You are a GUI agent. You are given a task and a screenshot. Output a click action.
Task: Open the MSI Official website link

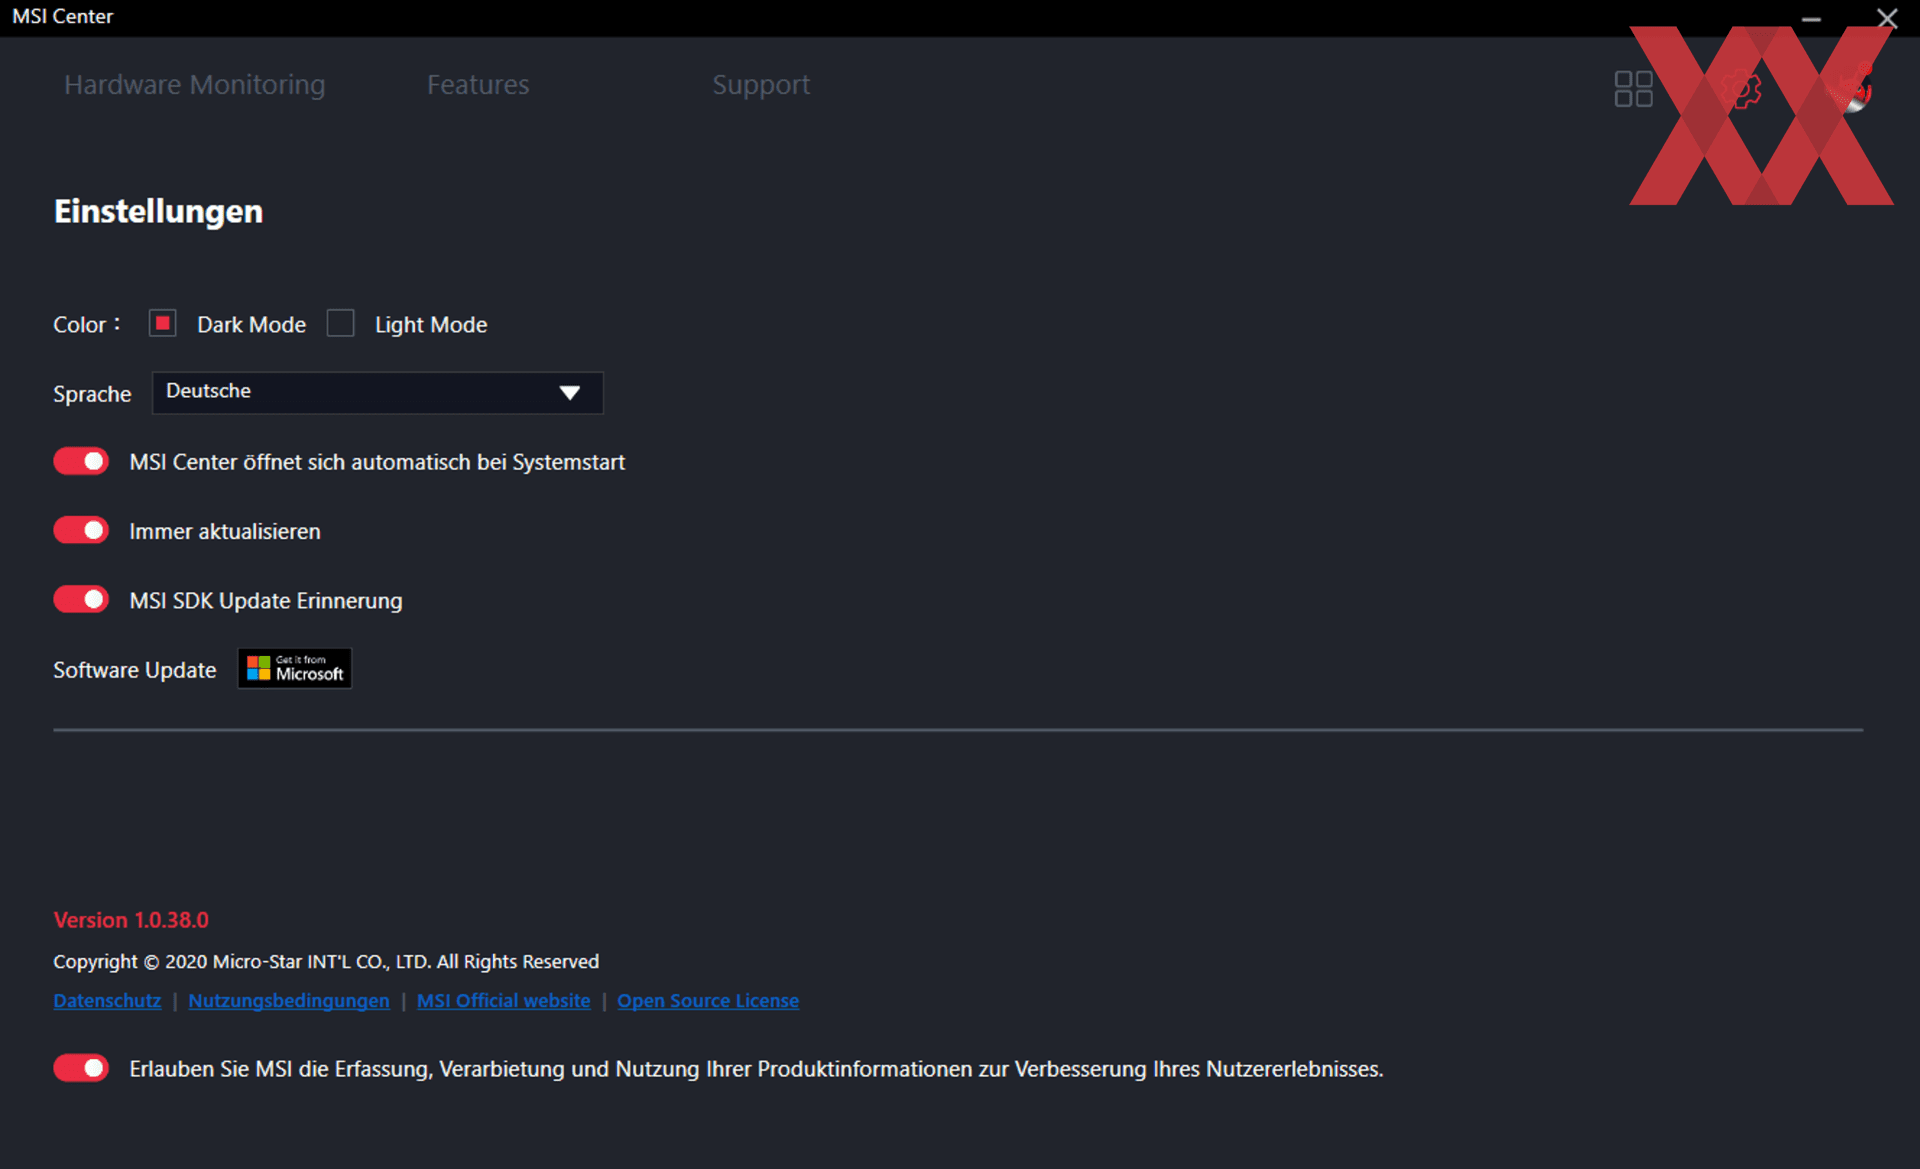tap(503, 1000)
